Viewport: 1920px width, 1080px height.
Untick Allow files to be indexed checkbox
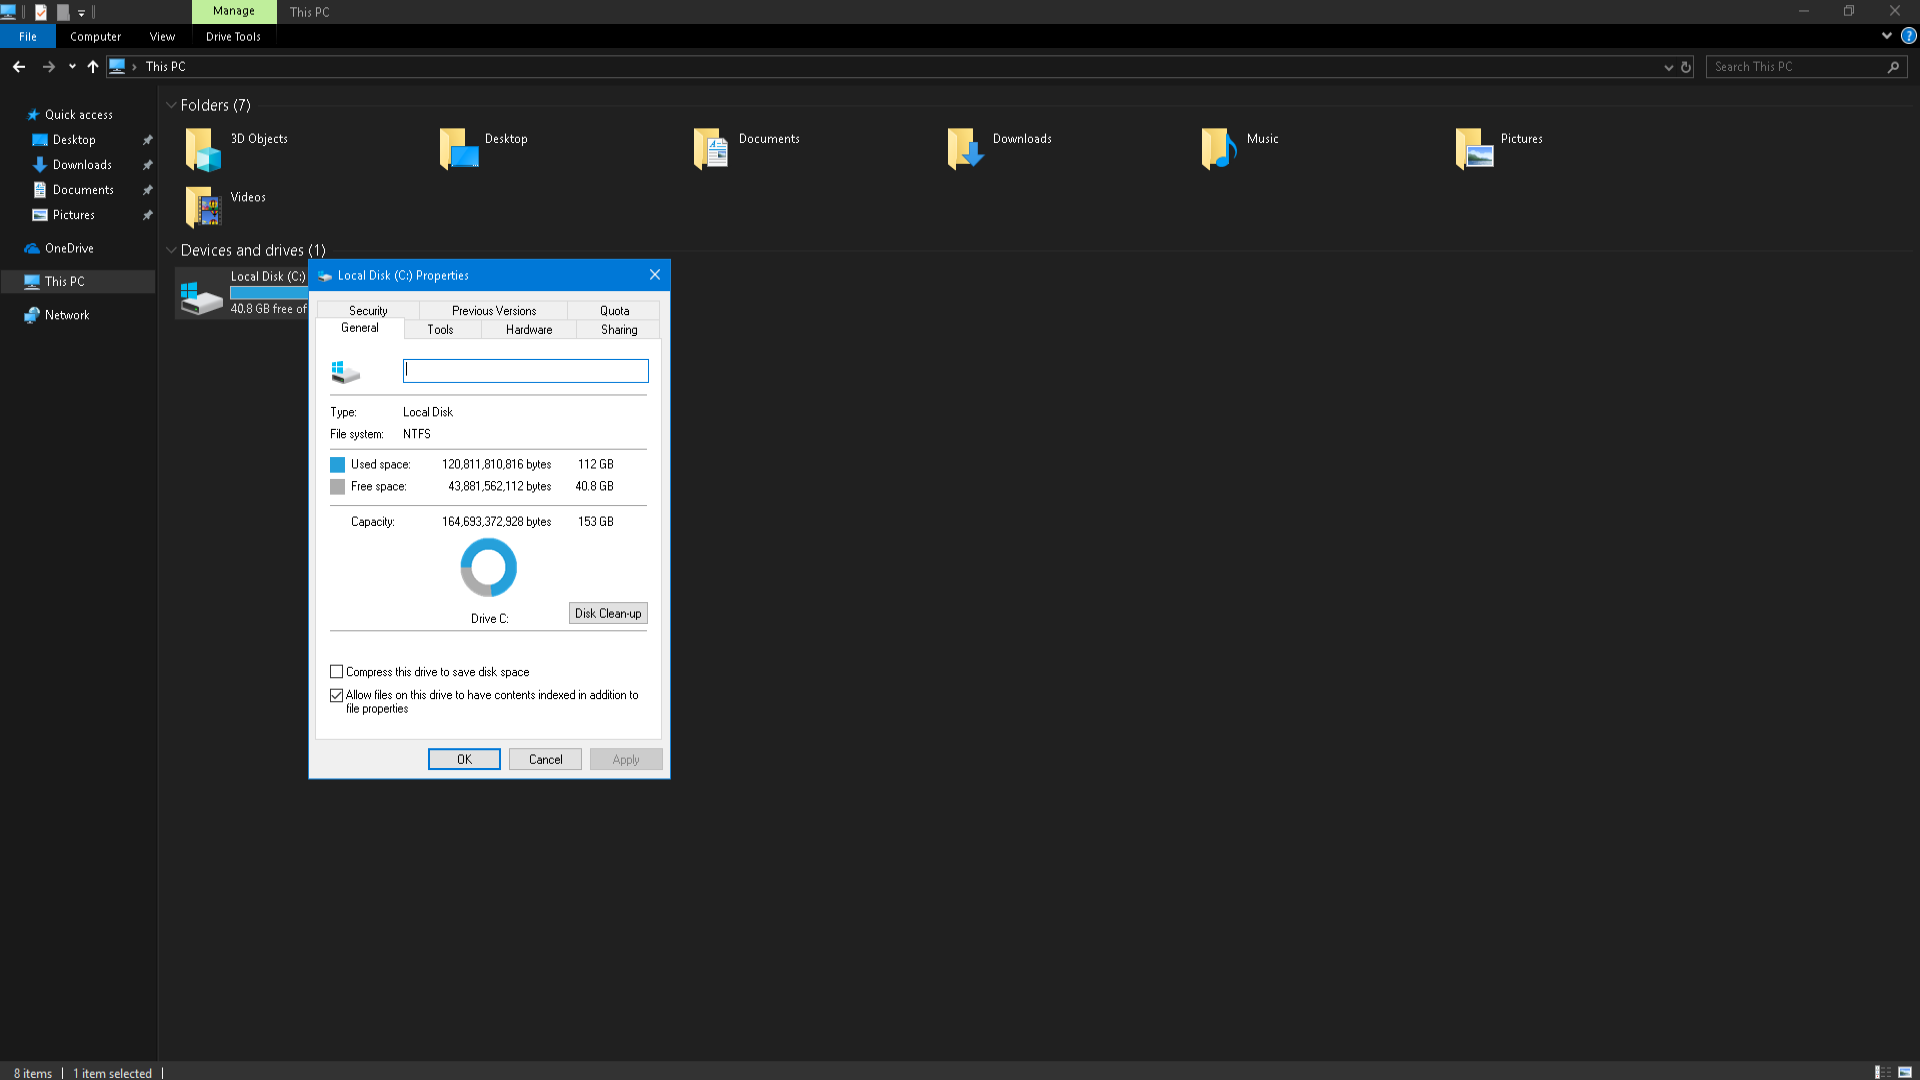tap(337, 695)
